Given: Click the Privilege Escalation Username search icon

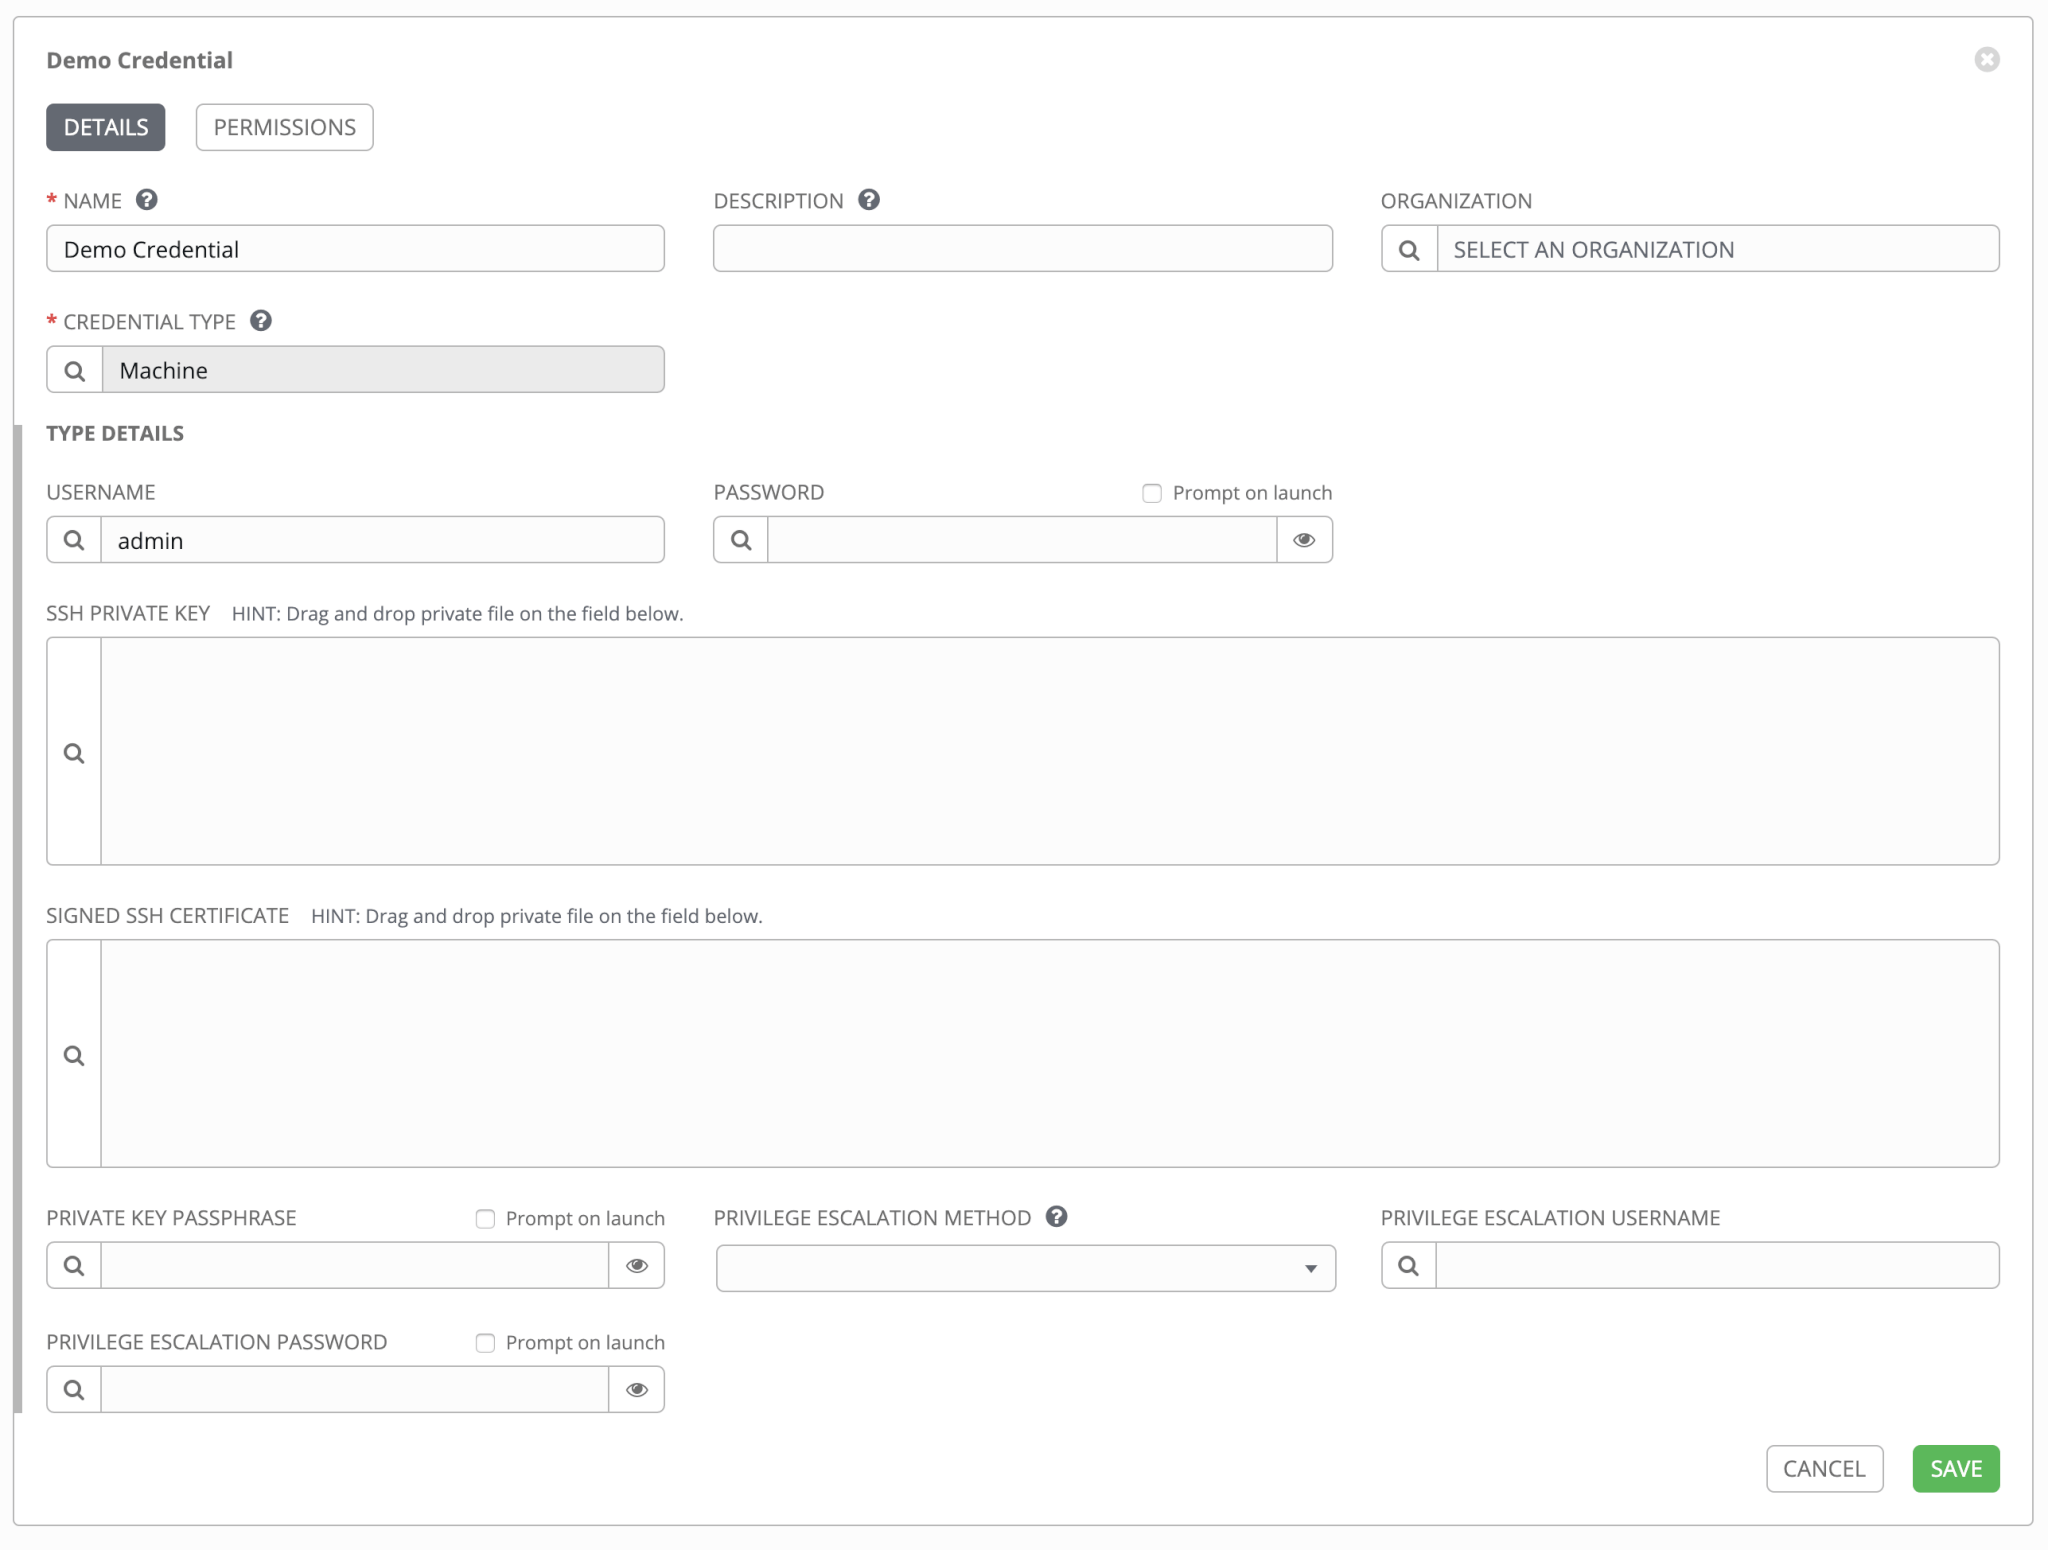Looking at the screenshot, I should click(1408, 1265).
